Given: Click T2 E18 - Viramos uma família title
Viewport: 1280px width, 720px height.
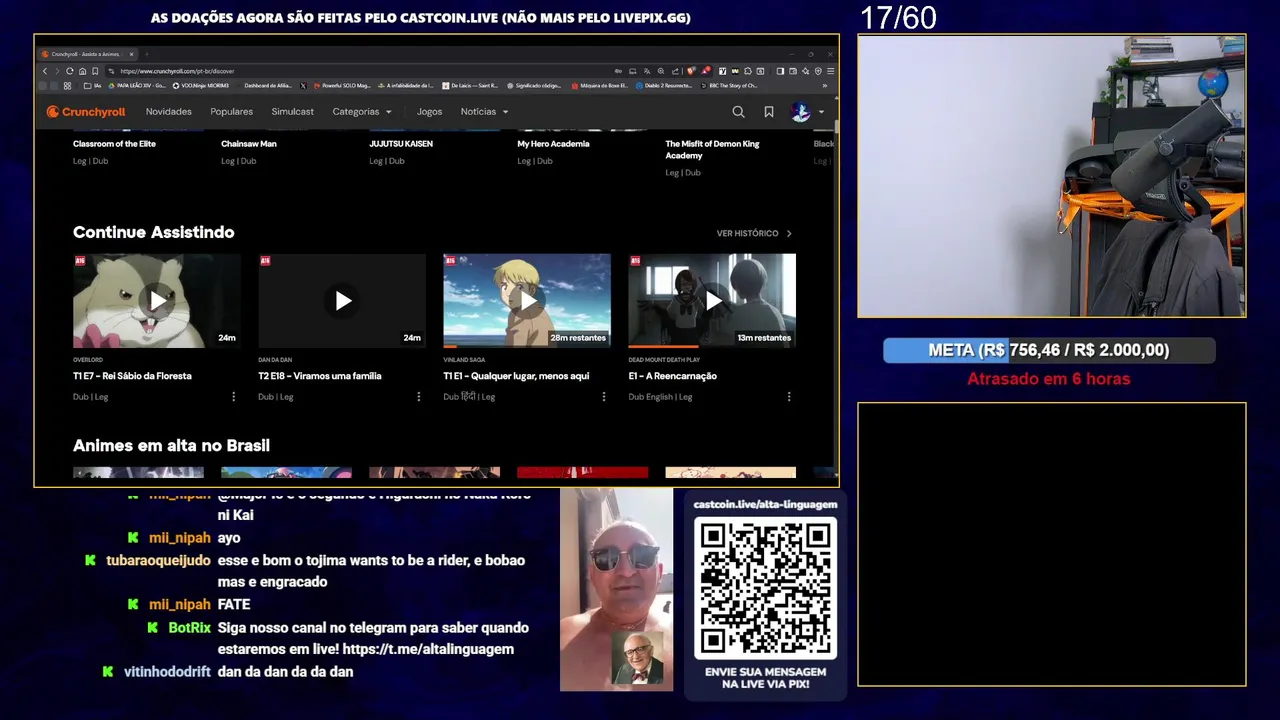Looking at the screenshot, I should click(320, 376).
